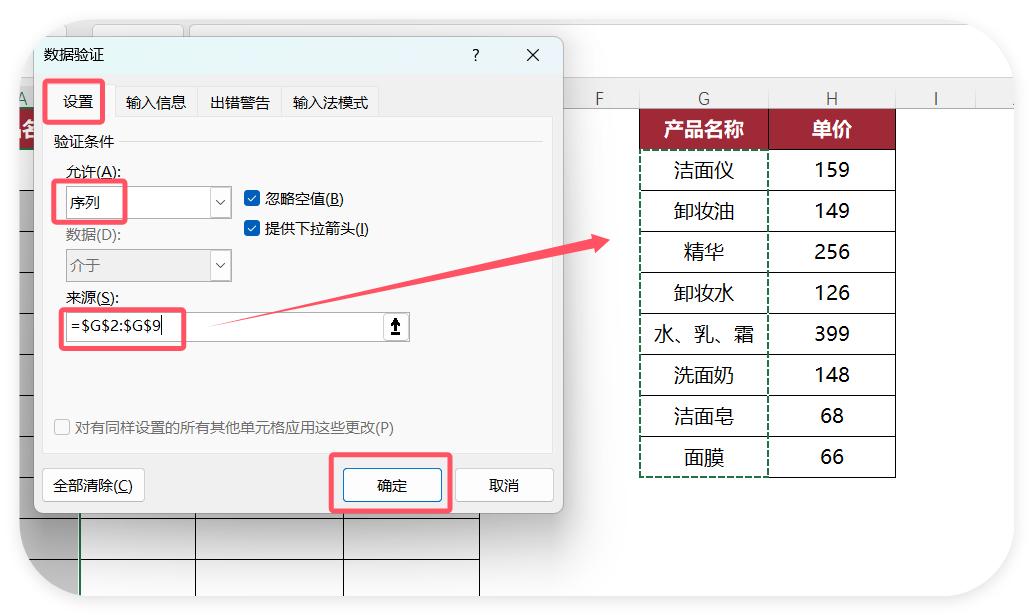Close the Data Validation dialog
The image size is (1033, 615).
coord(533,55)
